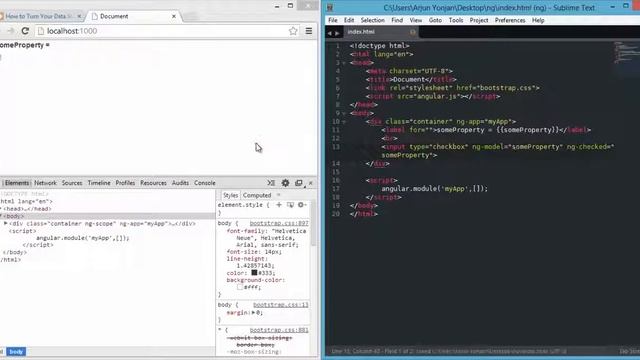Follow the bootstrap.css:13 source link
640x360 pixels.
pyautogui.click(x=281, y=305)
